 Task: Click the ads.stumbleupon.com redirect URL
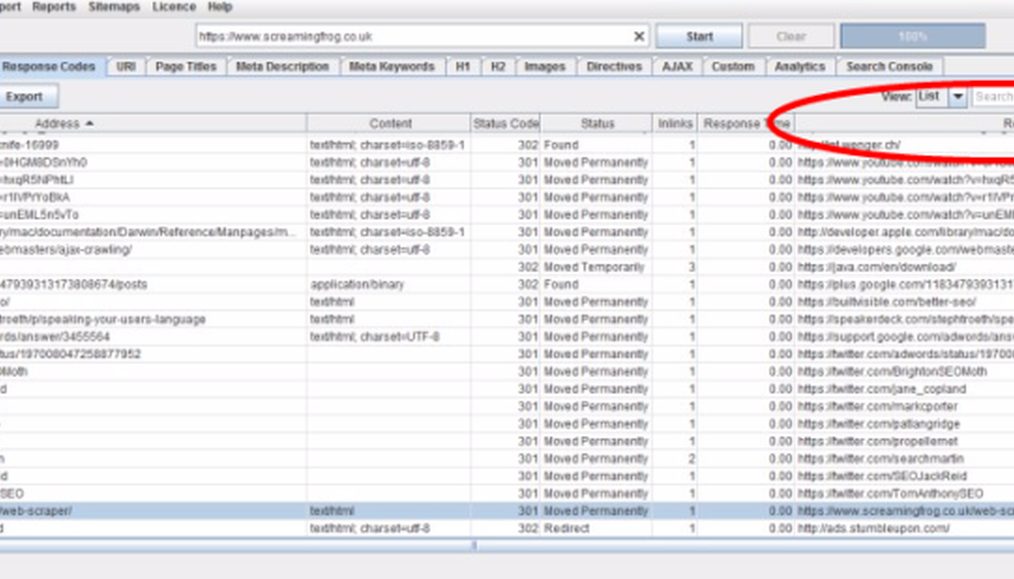[874, 529]
